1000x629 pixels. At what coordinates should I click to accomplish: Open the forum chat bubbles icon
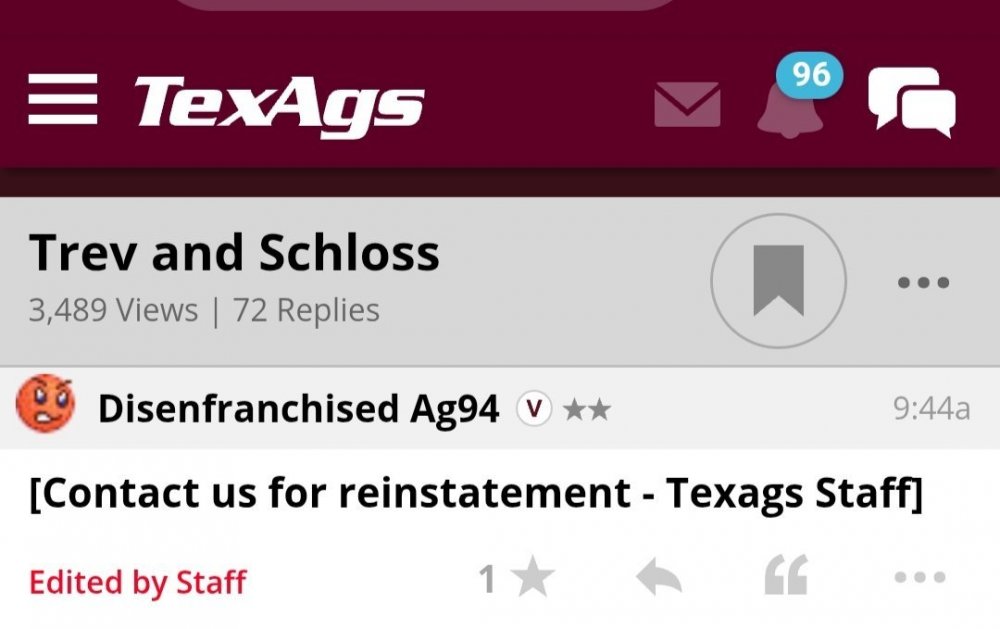(911, 102)
